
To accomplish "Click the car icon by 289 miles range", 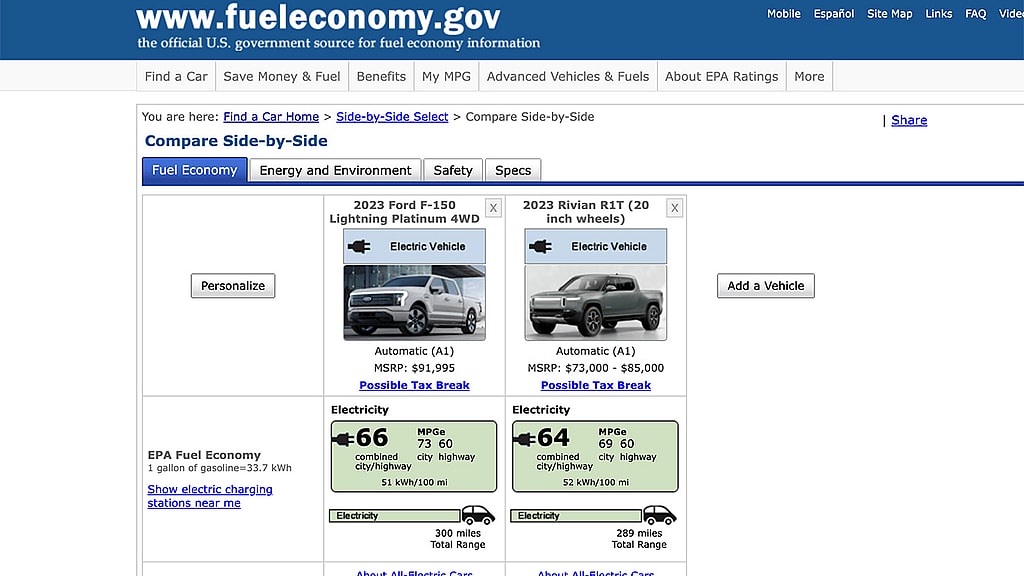I will 660,515.
